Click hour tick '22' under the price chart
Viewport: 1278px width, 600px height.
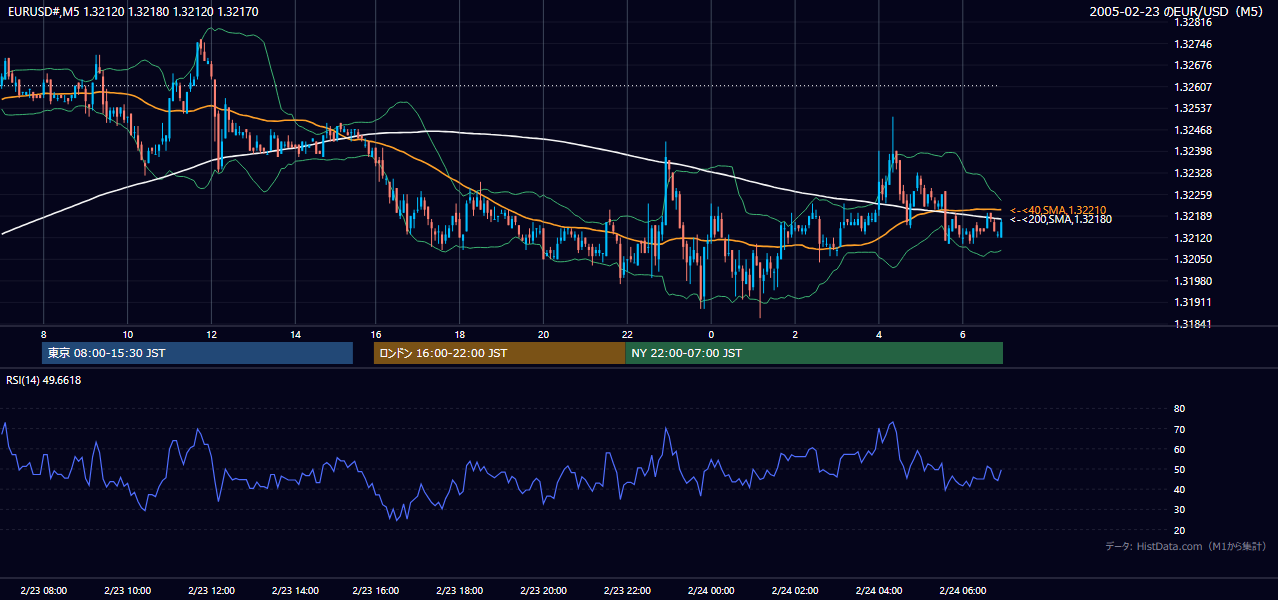627,334
